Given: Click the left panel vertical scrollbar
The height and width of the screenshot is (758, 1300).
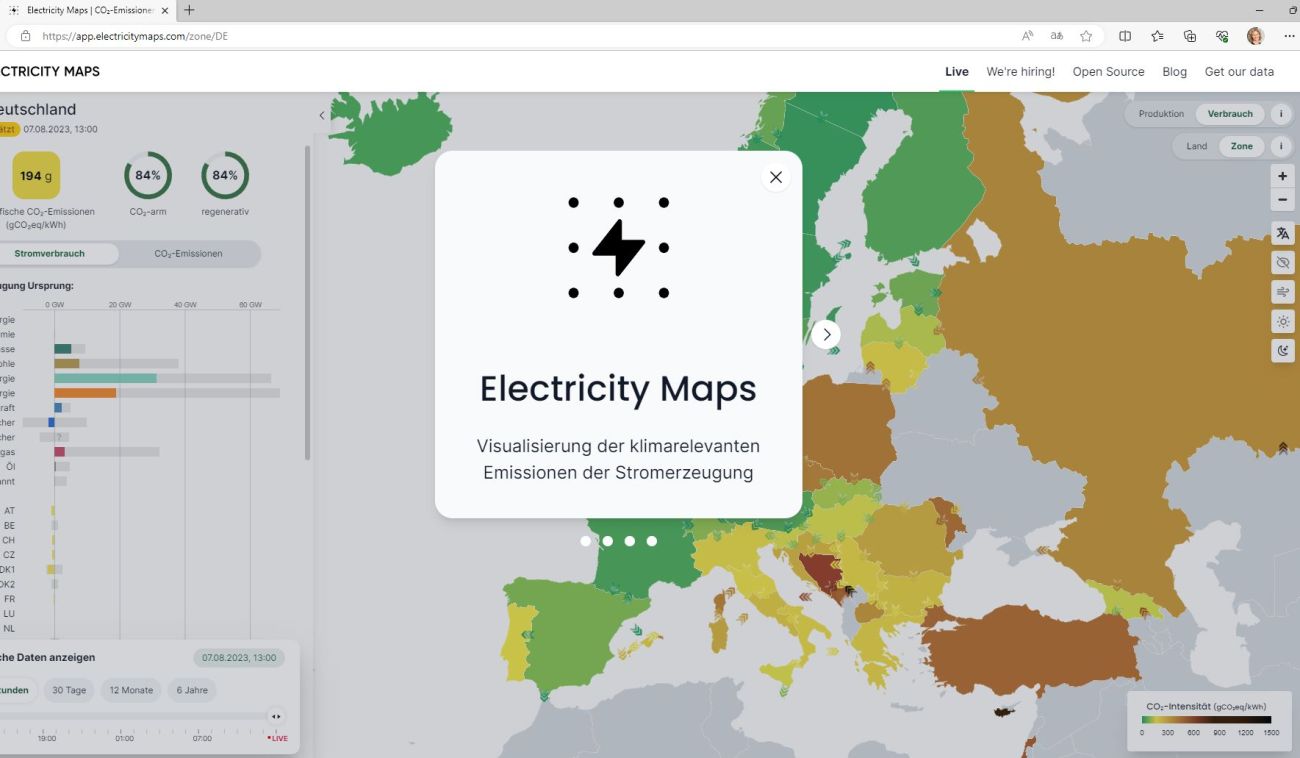Looking at the screenshot, I should click(x=307, y=302).
